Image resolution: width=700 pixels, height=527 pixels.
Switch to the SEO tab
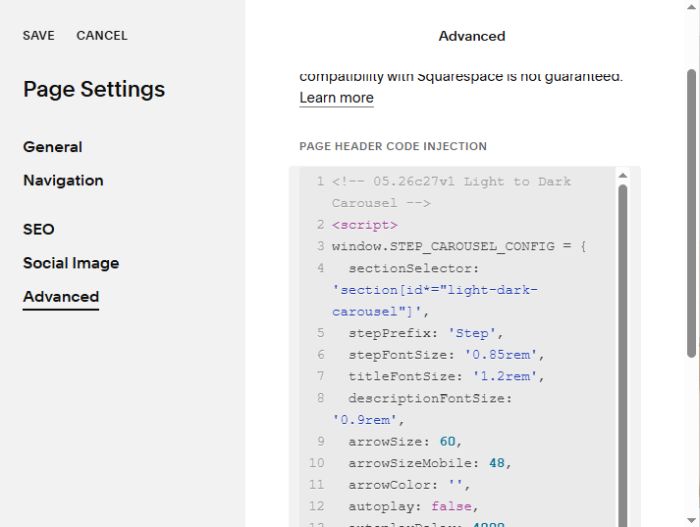(x=39, y=230)
